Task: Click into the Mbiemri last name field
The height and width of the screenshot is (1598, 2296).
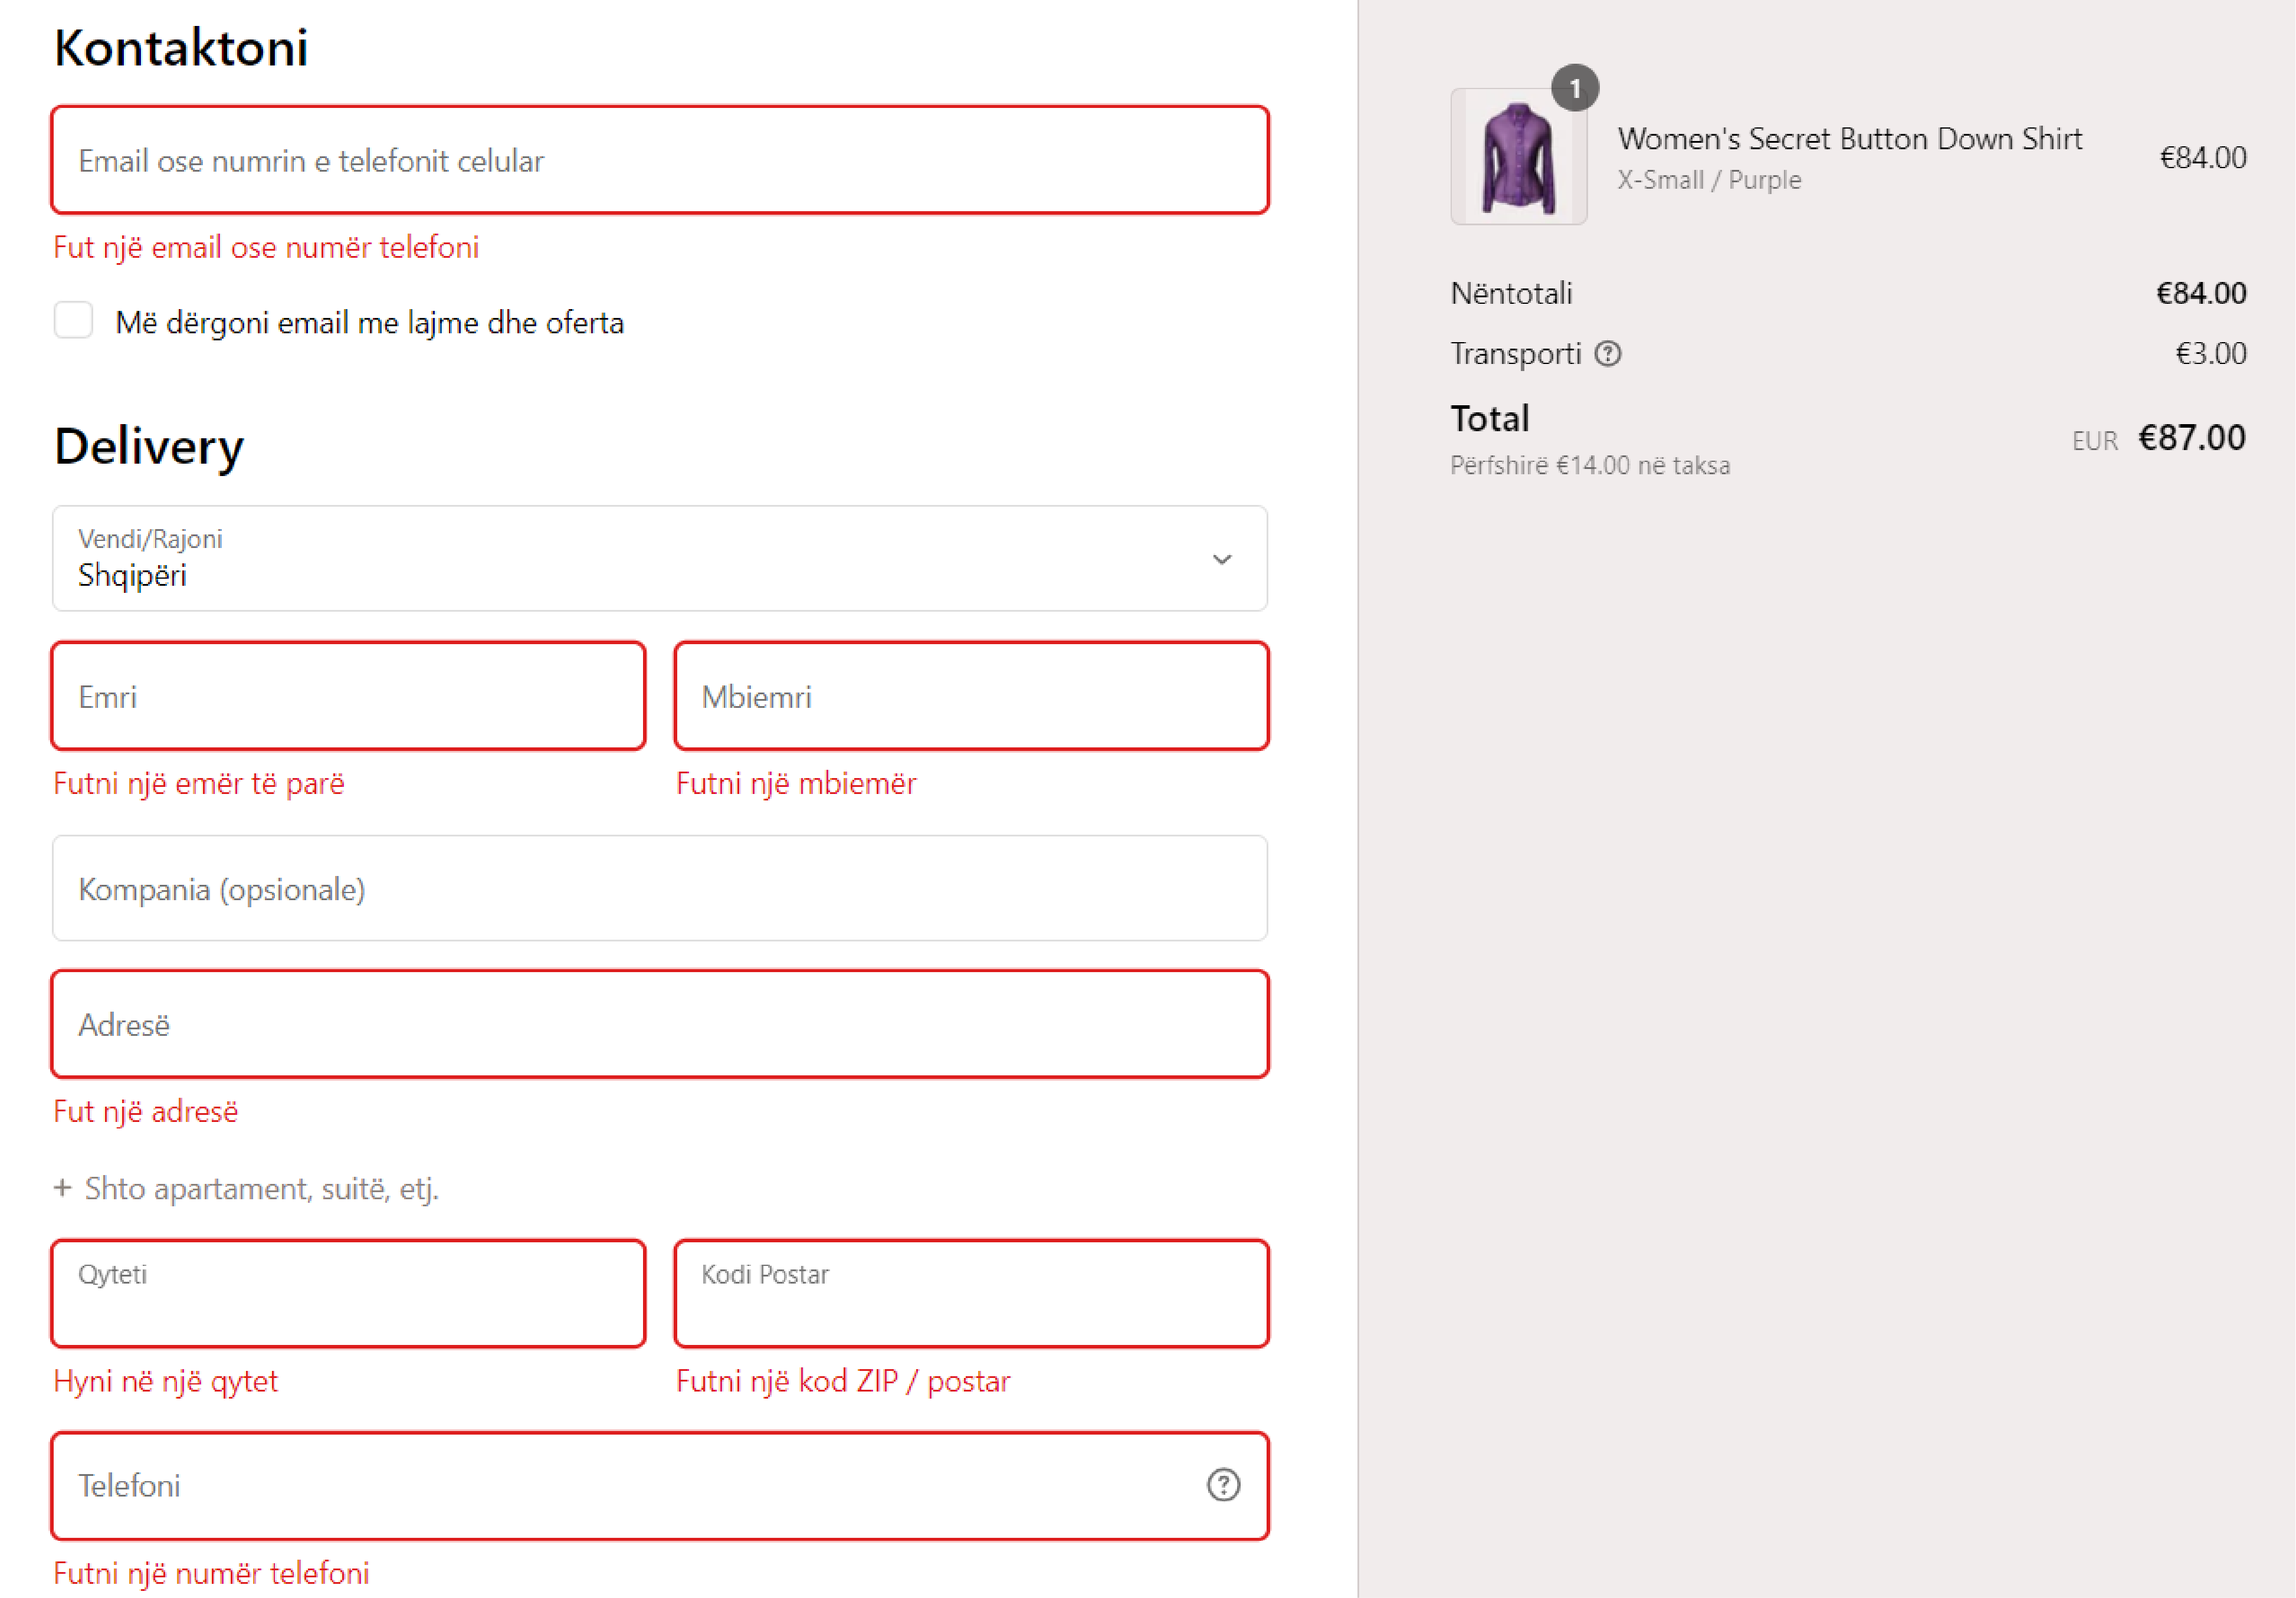Action: [x=971, y=696]
